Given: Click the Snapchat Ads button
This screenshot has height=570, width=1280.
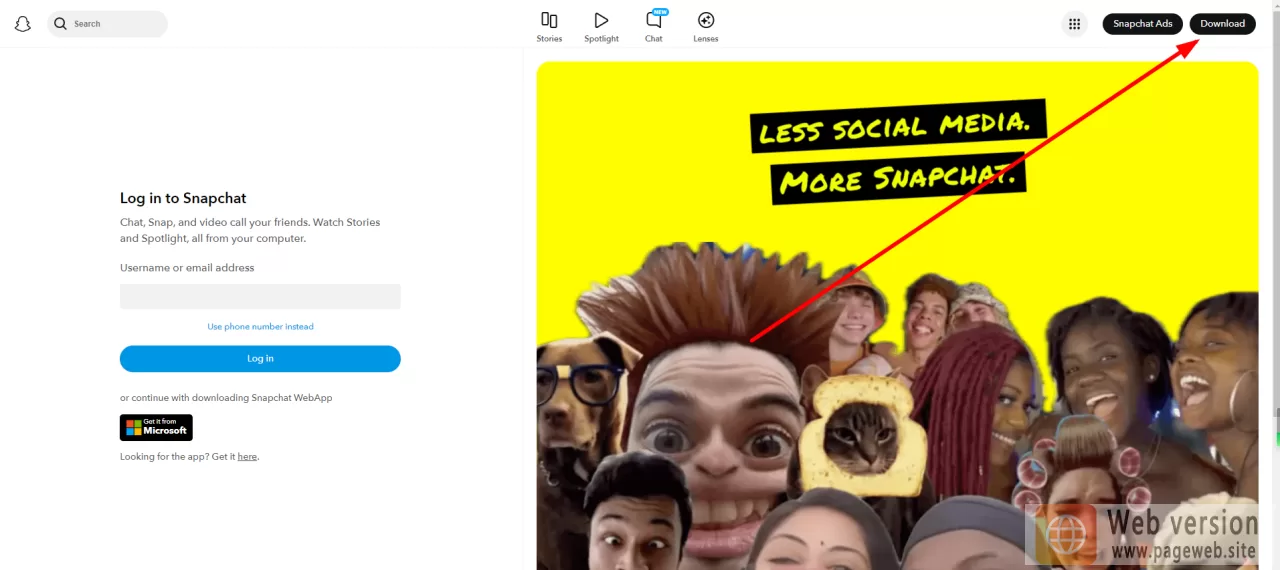Looking at the screenshot, I should [1143, 24].
